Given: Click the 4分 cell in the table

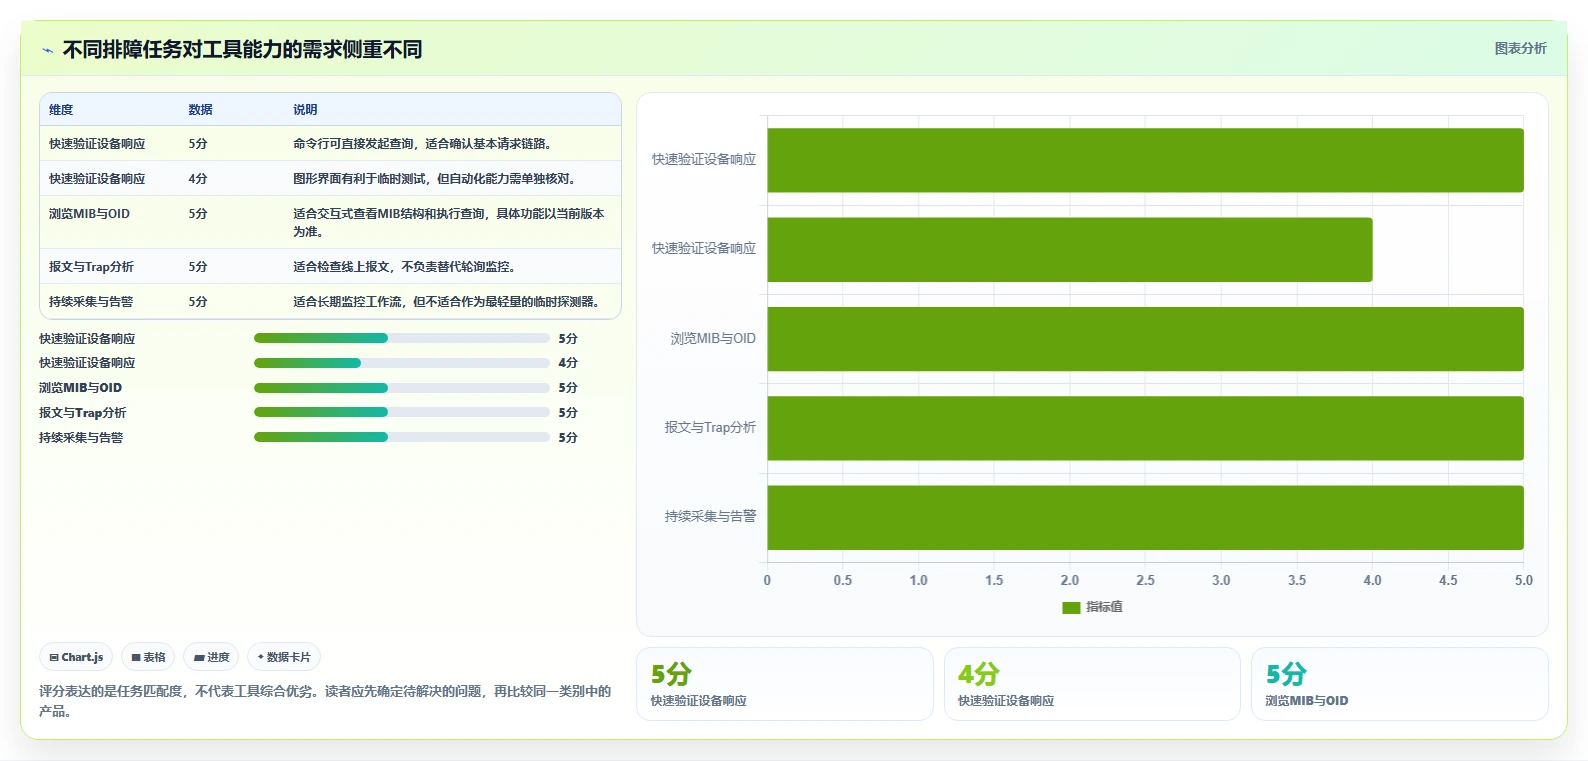Looking at the screenshot, I should coord(198,179).
